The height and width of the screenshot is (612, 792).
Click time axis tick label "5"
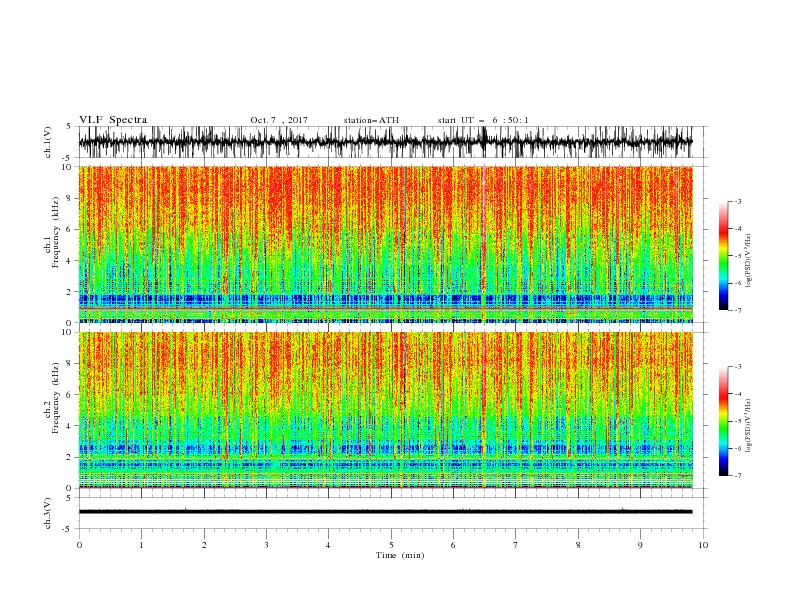(x=391, y=545)
